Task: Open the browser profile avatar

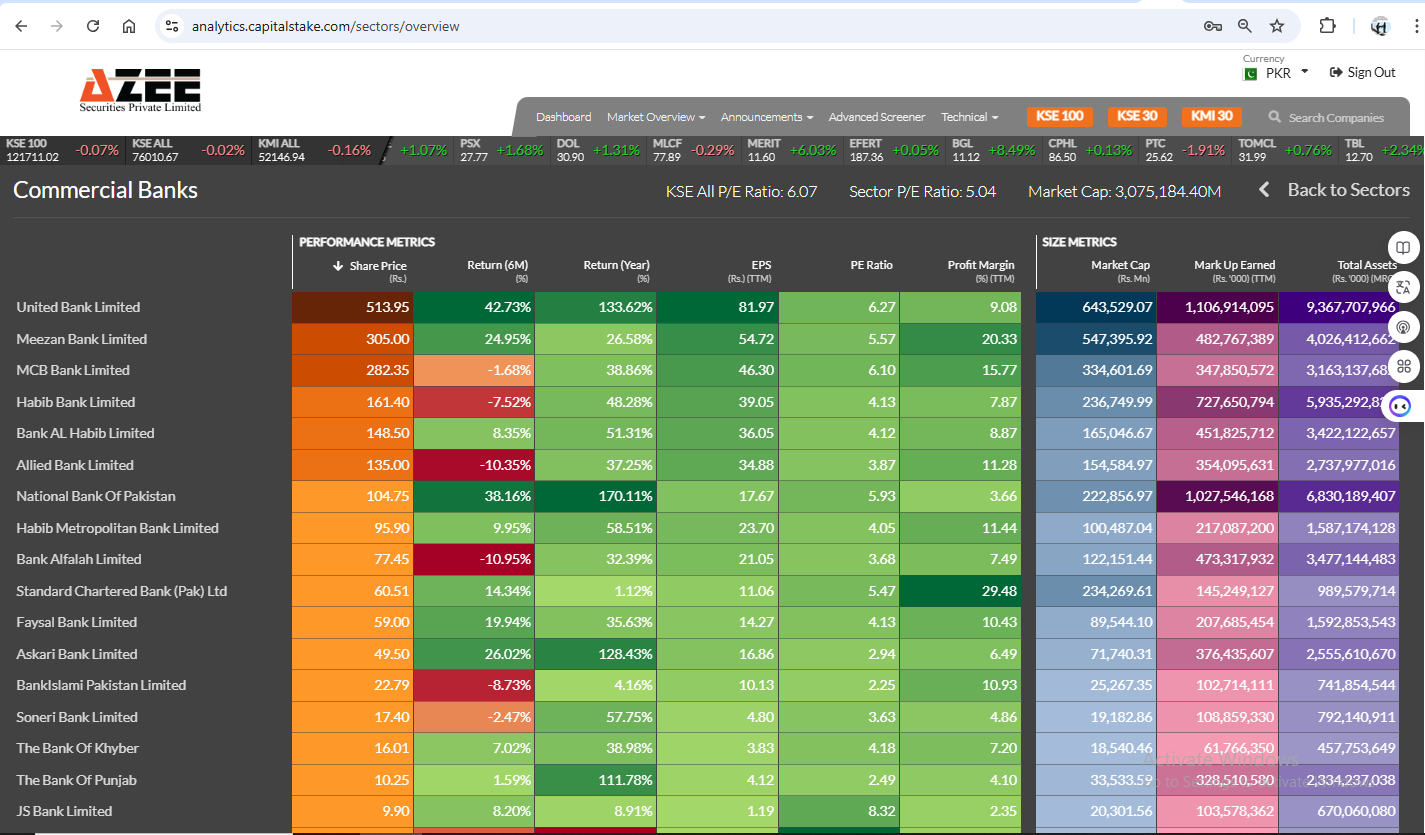Action: 1380,26
